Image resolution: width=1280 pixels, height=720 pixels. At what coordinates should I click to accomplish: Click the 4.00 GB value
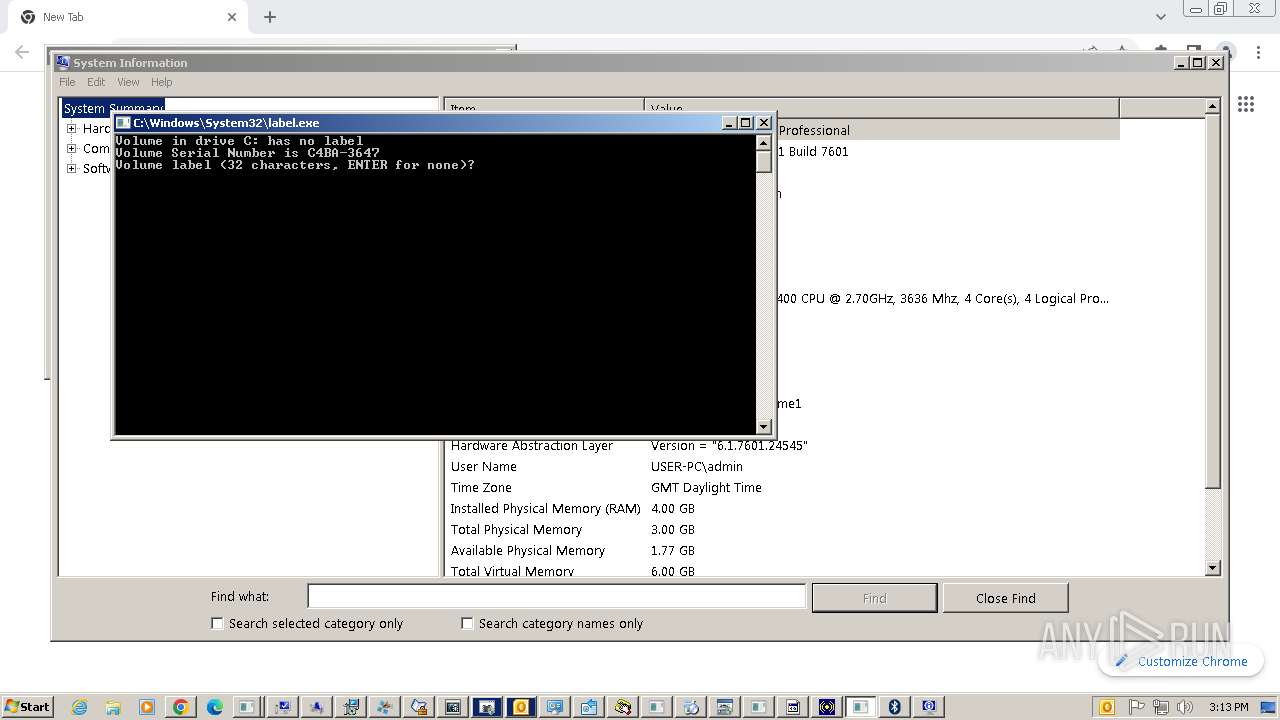coord(673,508)
